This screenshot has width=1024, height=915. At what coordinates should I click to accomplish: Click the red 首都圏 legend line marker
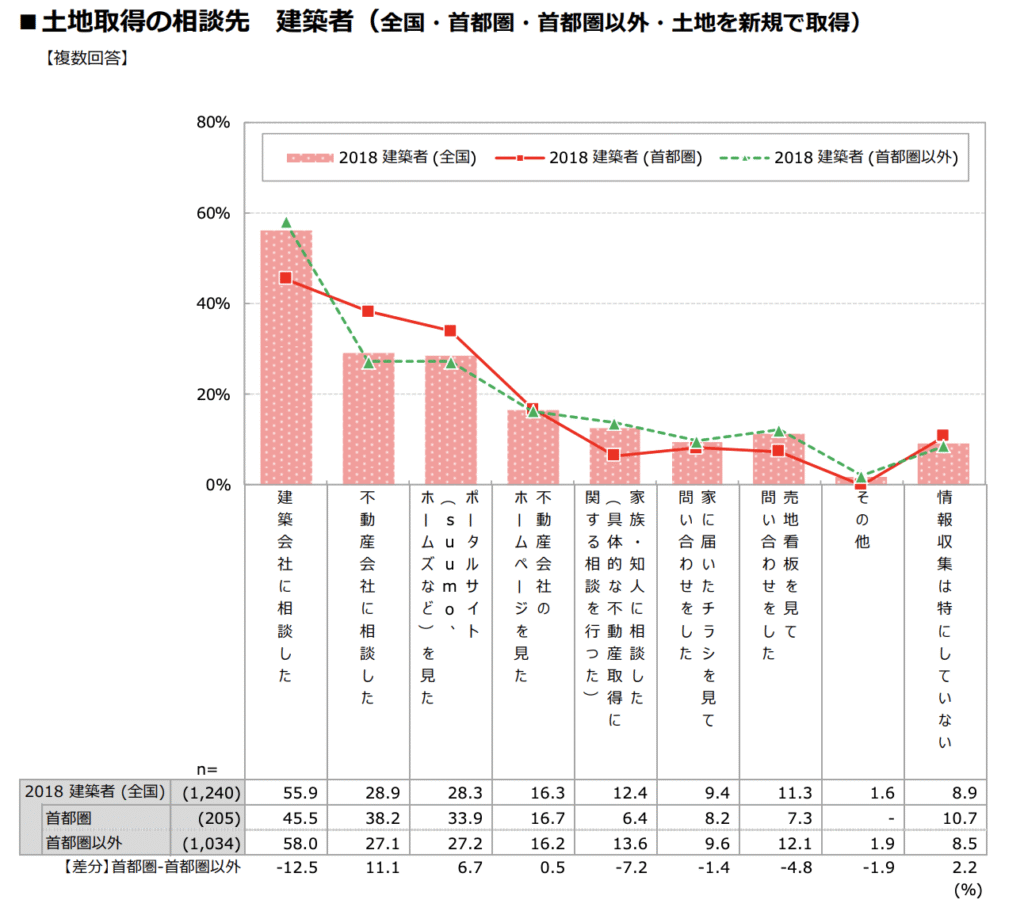tap(519, 158)
